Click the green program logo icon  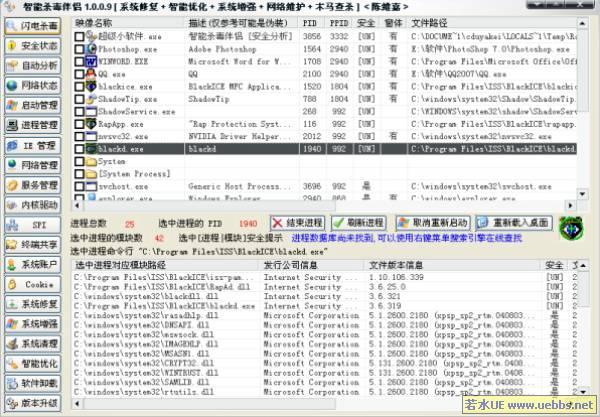(571, 228)
